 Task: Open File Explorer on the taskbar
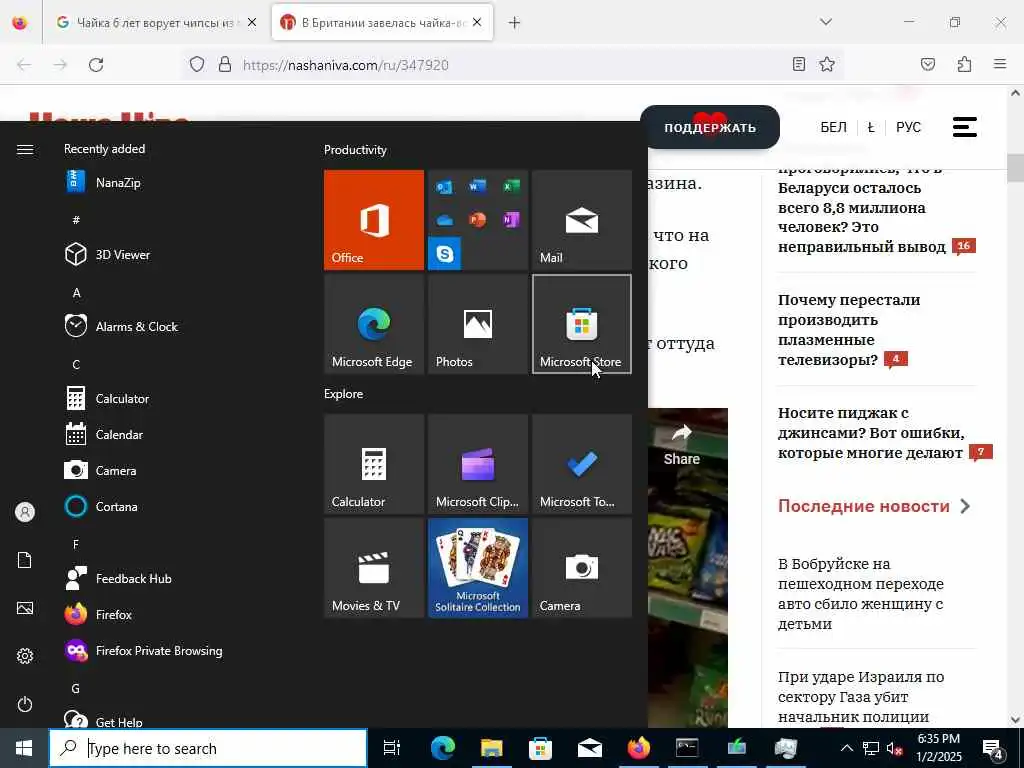(492, 748)
